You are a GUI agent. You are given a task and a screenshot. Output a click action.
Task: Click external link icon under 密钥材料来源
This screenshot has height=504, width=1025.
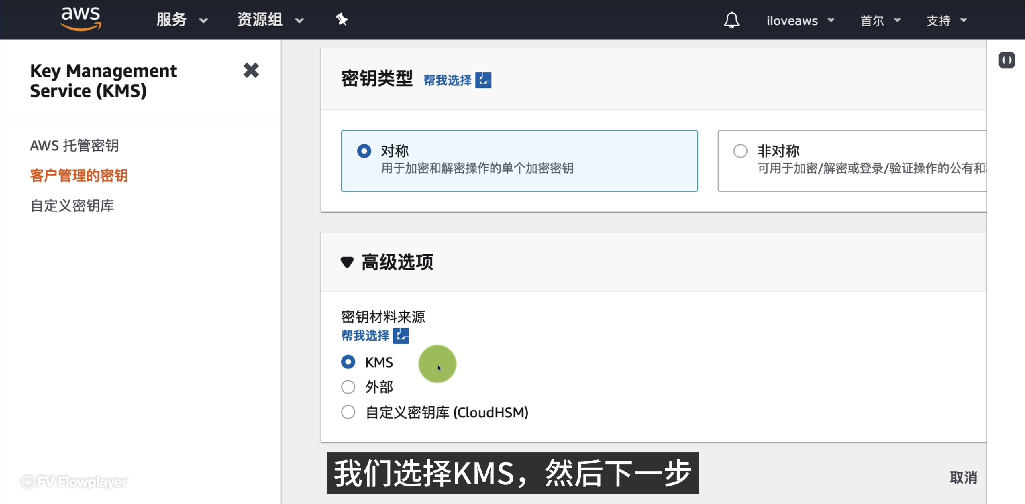401,335
